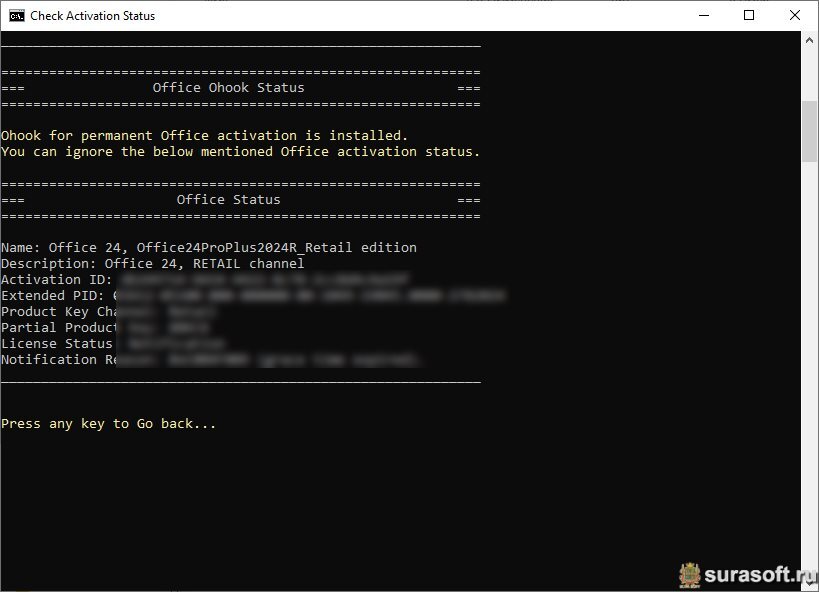This screenshot has height=592, width=819.
Task: Click the scrollbar down arrow
Action: point(809,582)
